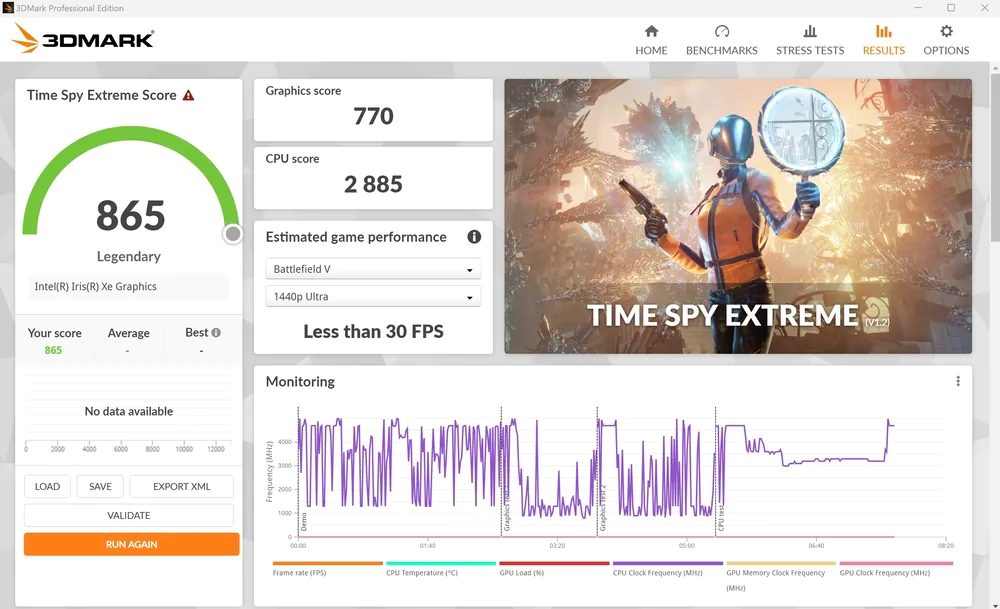Viewport: 1000px width, 609px height.
Task: Click the info icon for Estimated game performance
Action: (474, 237)
